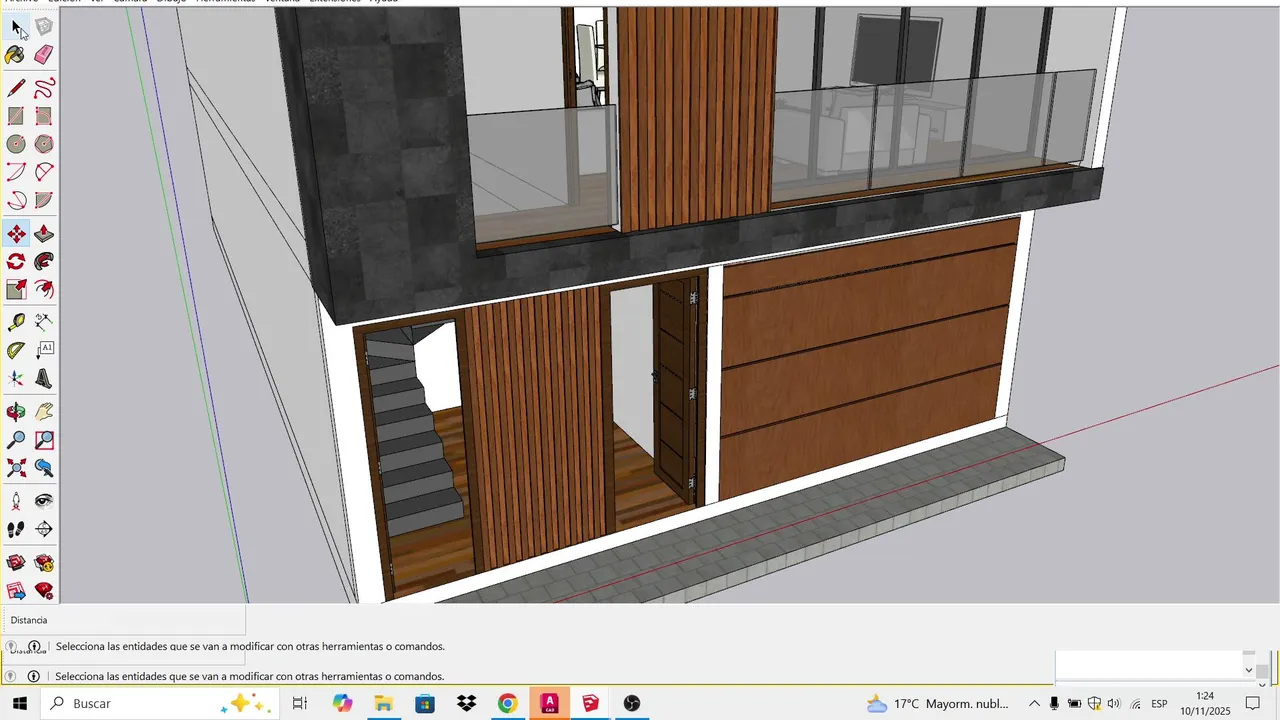Image resolution: width=1280 pixels, height=720 pixels.
Task: Select the Pie arc tool
Action: pos(44,201)
